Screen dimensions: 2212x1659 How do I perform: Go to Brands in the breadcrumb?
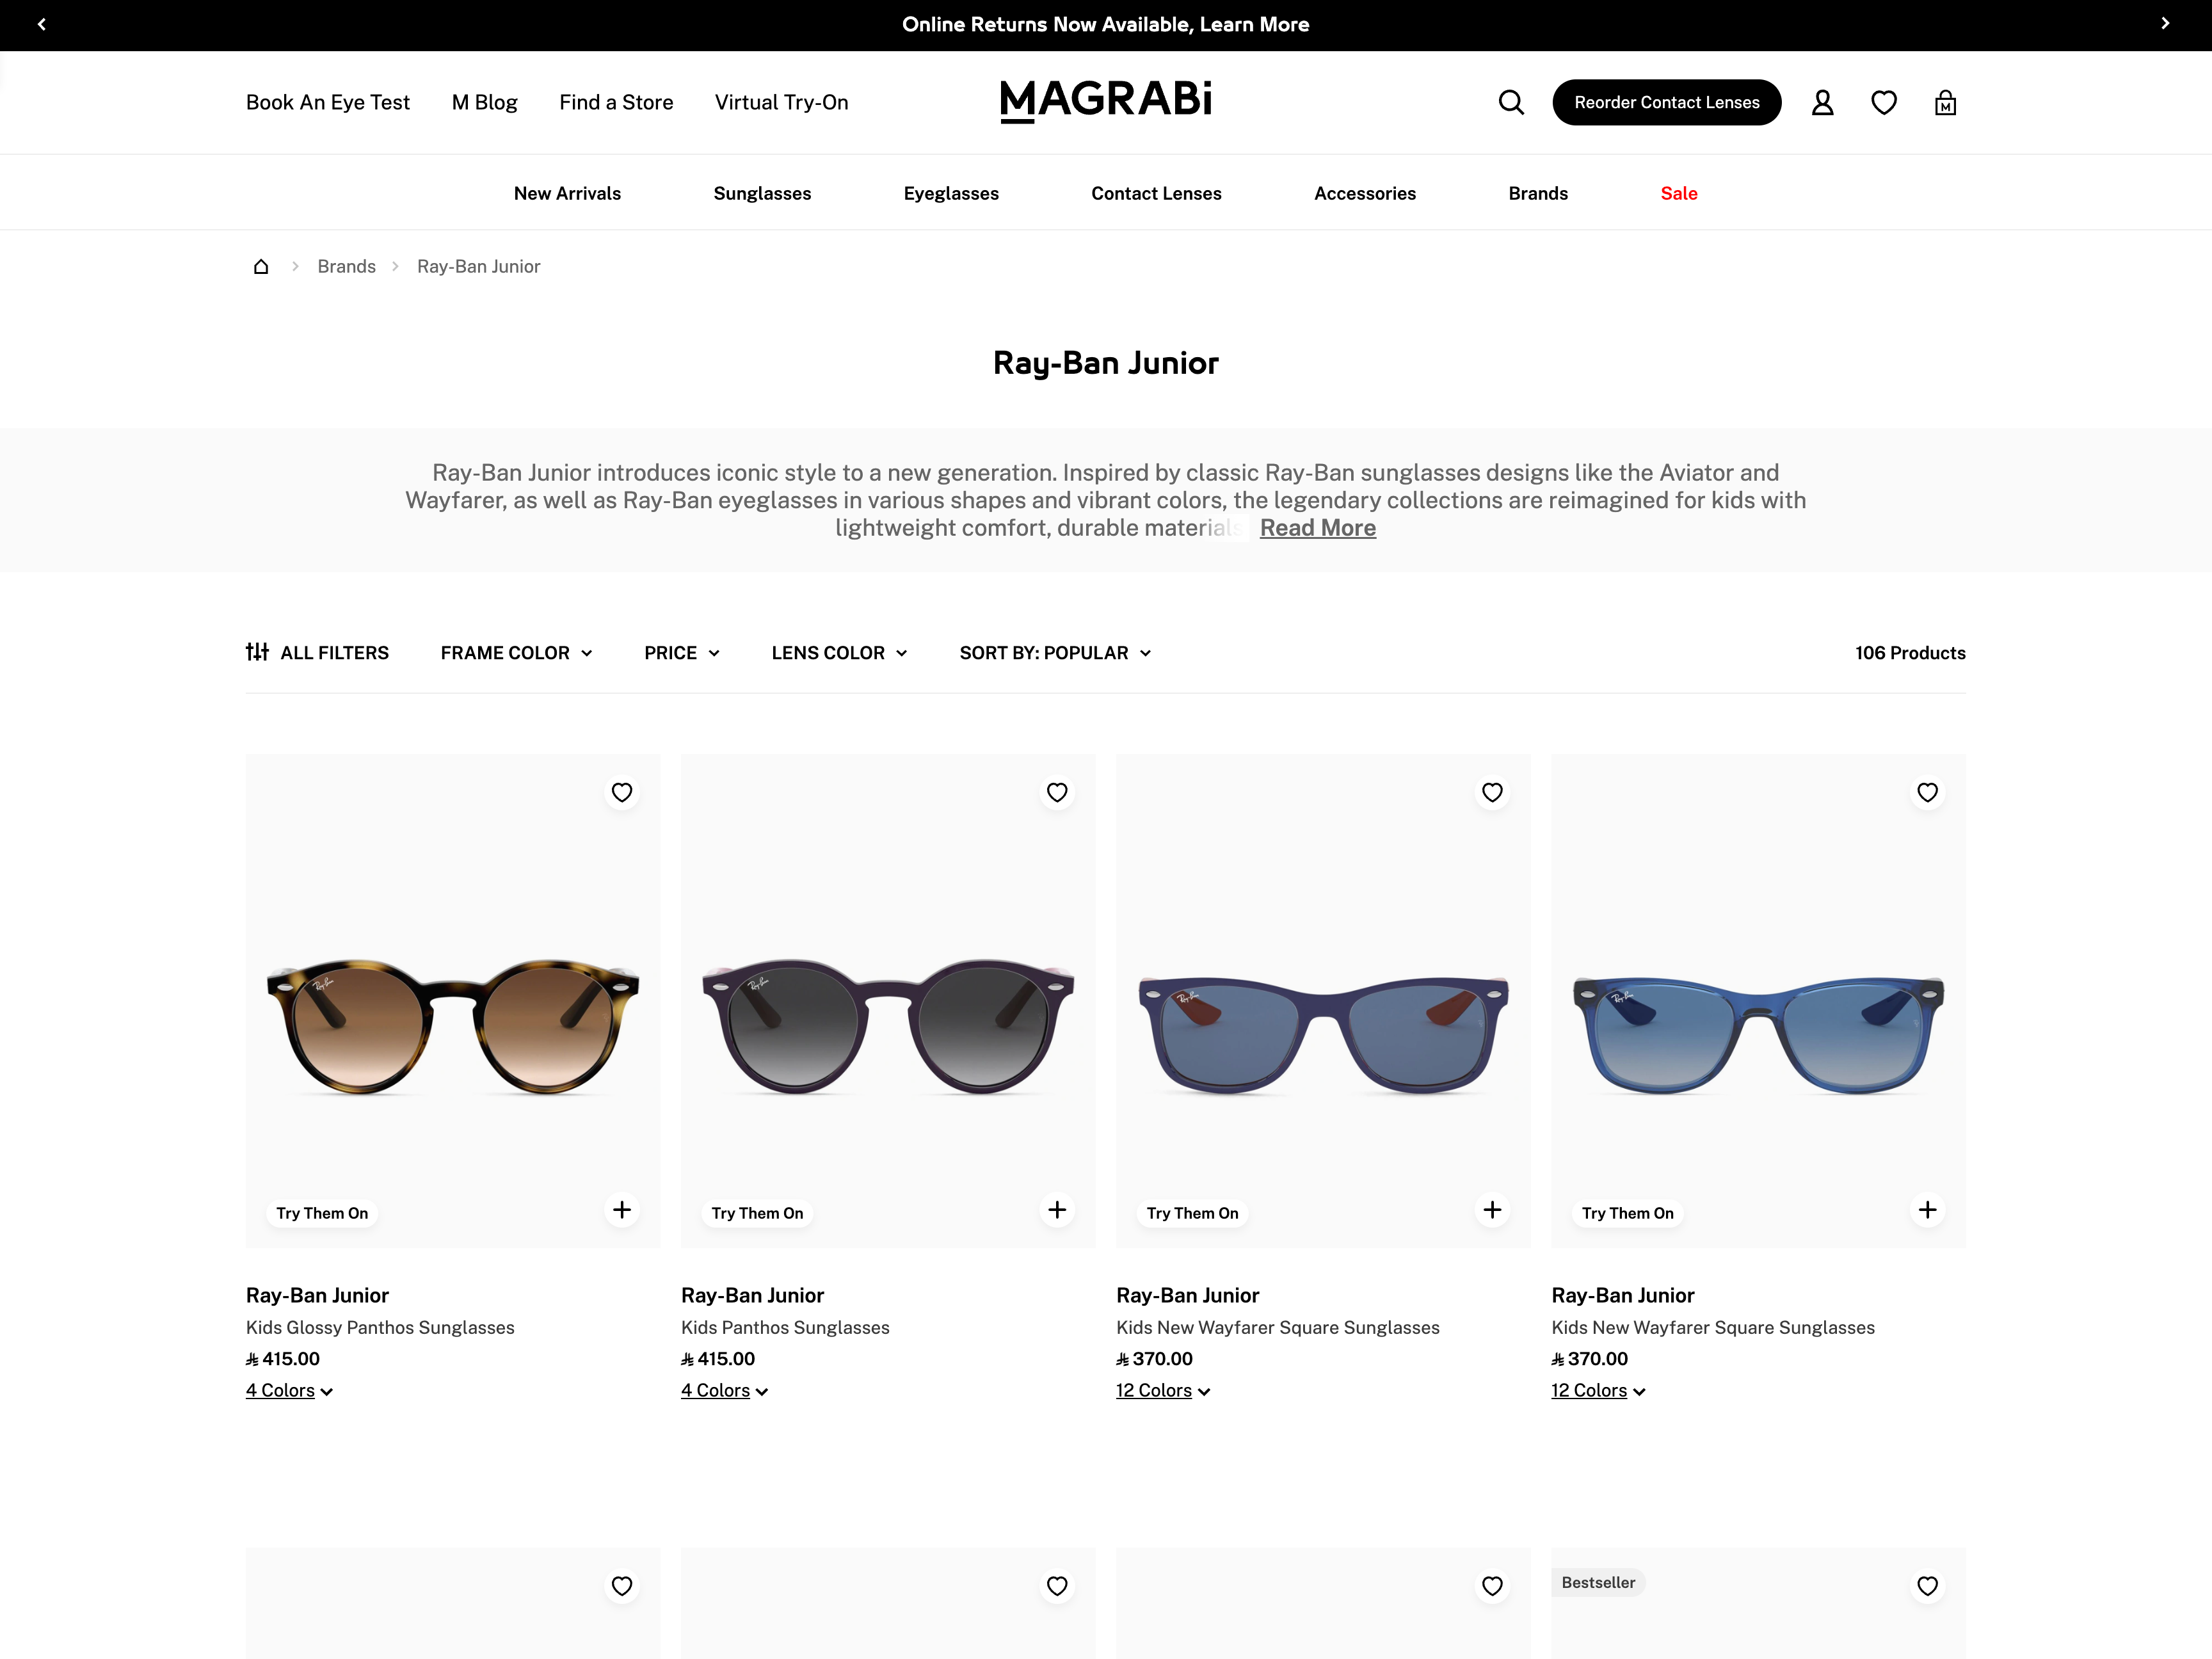click(x=346, y=266)
